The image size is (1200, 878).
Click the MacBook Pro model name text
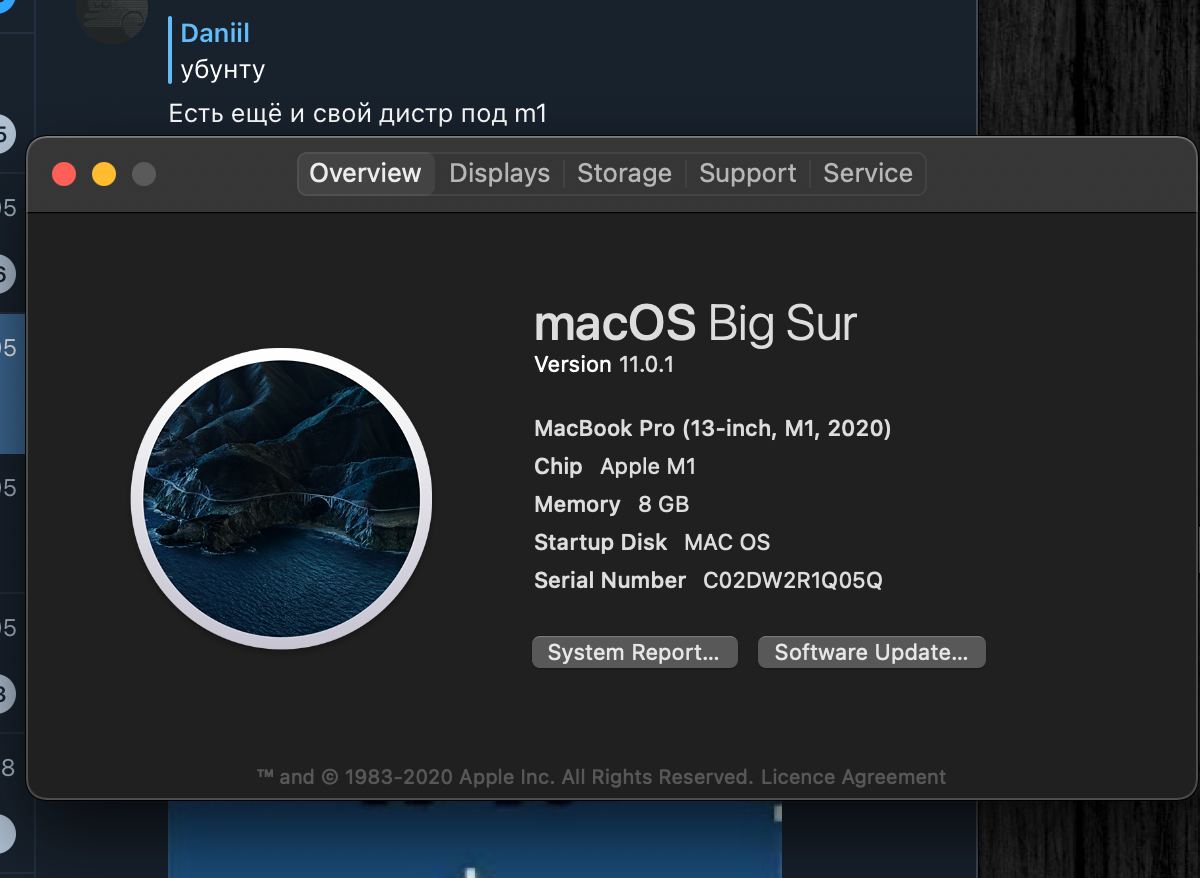pos(713,429)
